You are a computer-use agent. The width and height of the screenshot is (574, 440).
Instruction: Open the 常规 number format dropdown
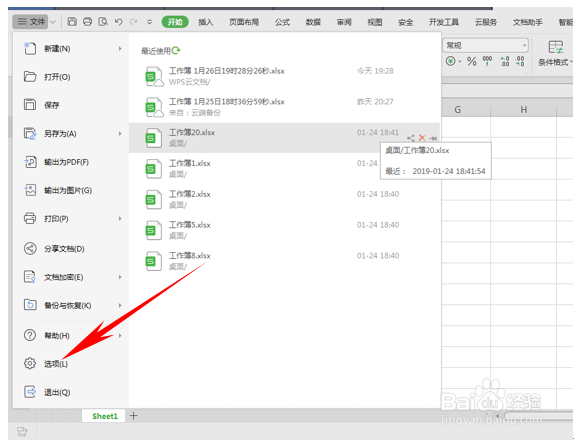point(486,45)
